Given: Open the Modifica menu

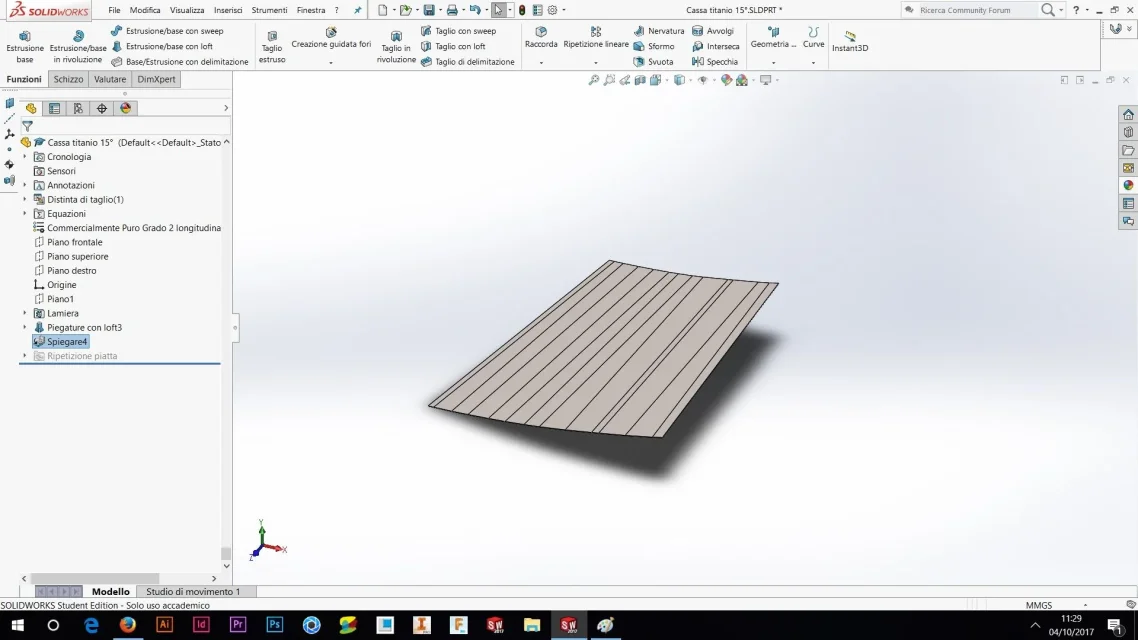Looking at the screenshot, I should [145, 10].
